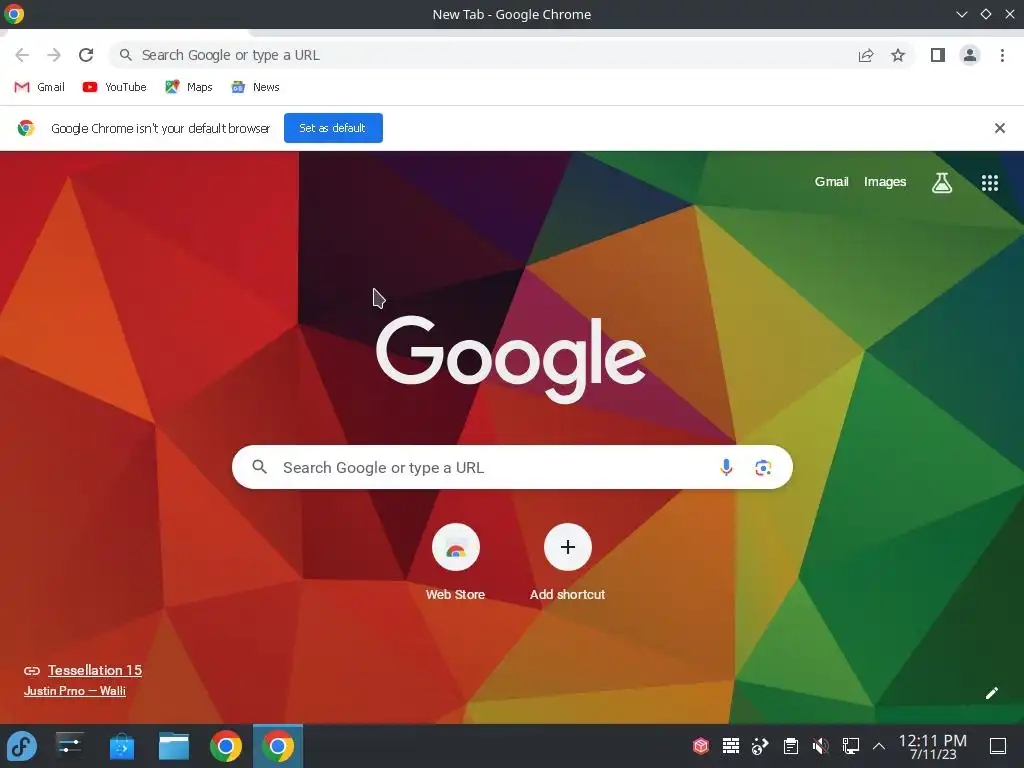Open Gmail link at top of page
The image size is (1024, 768).
coord(831,182)
